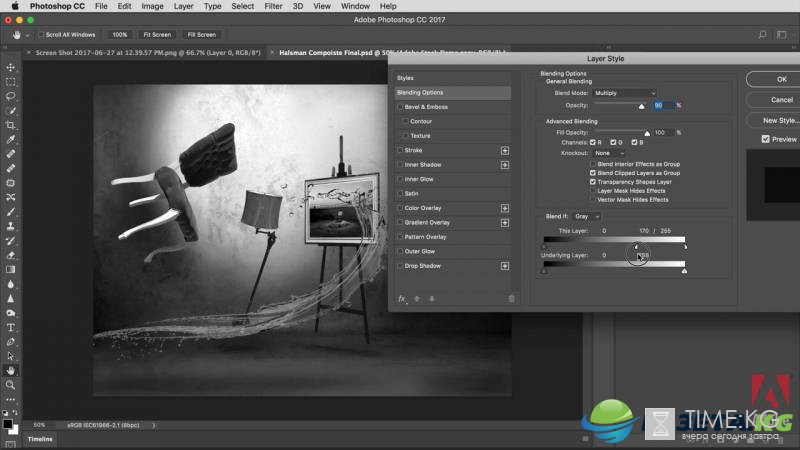
Task: Enable Satin effect checkbox
Action: click(400, 194)
